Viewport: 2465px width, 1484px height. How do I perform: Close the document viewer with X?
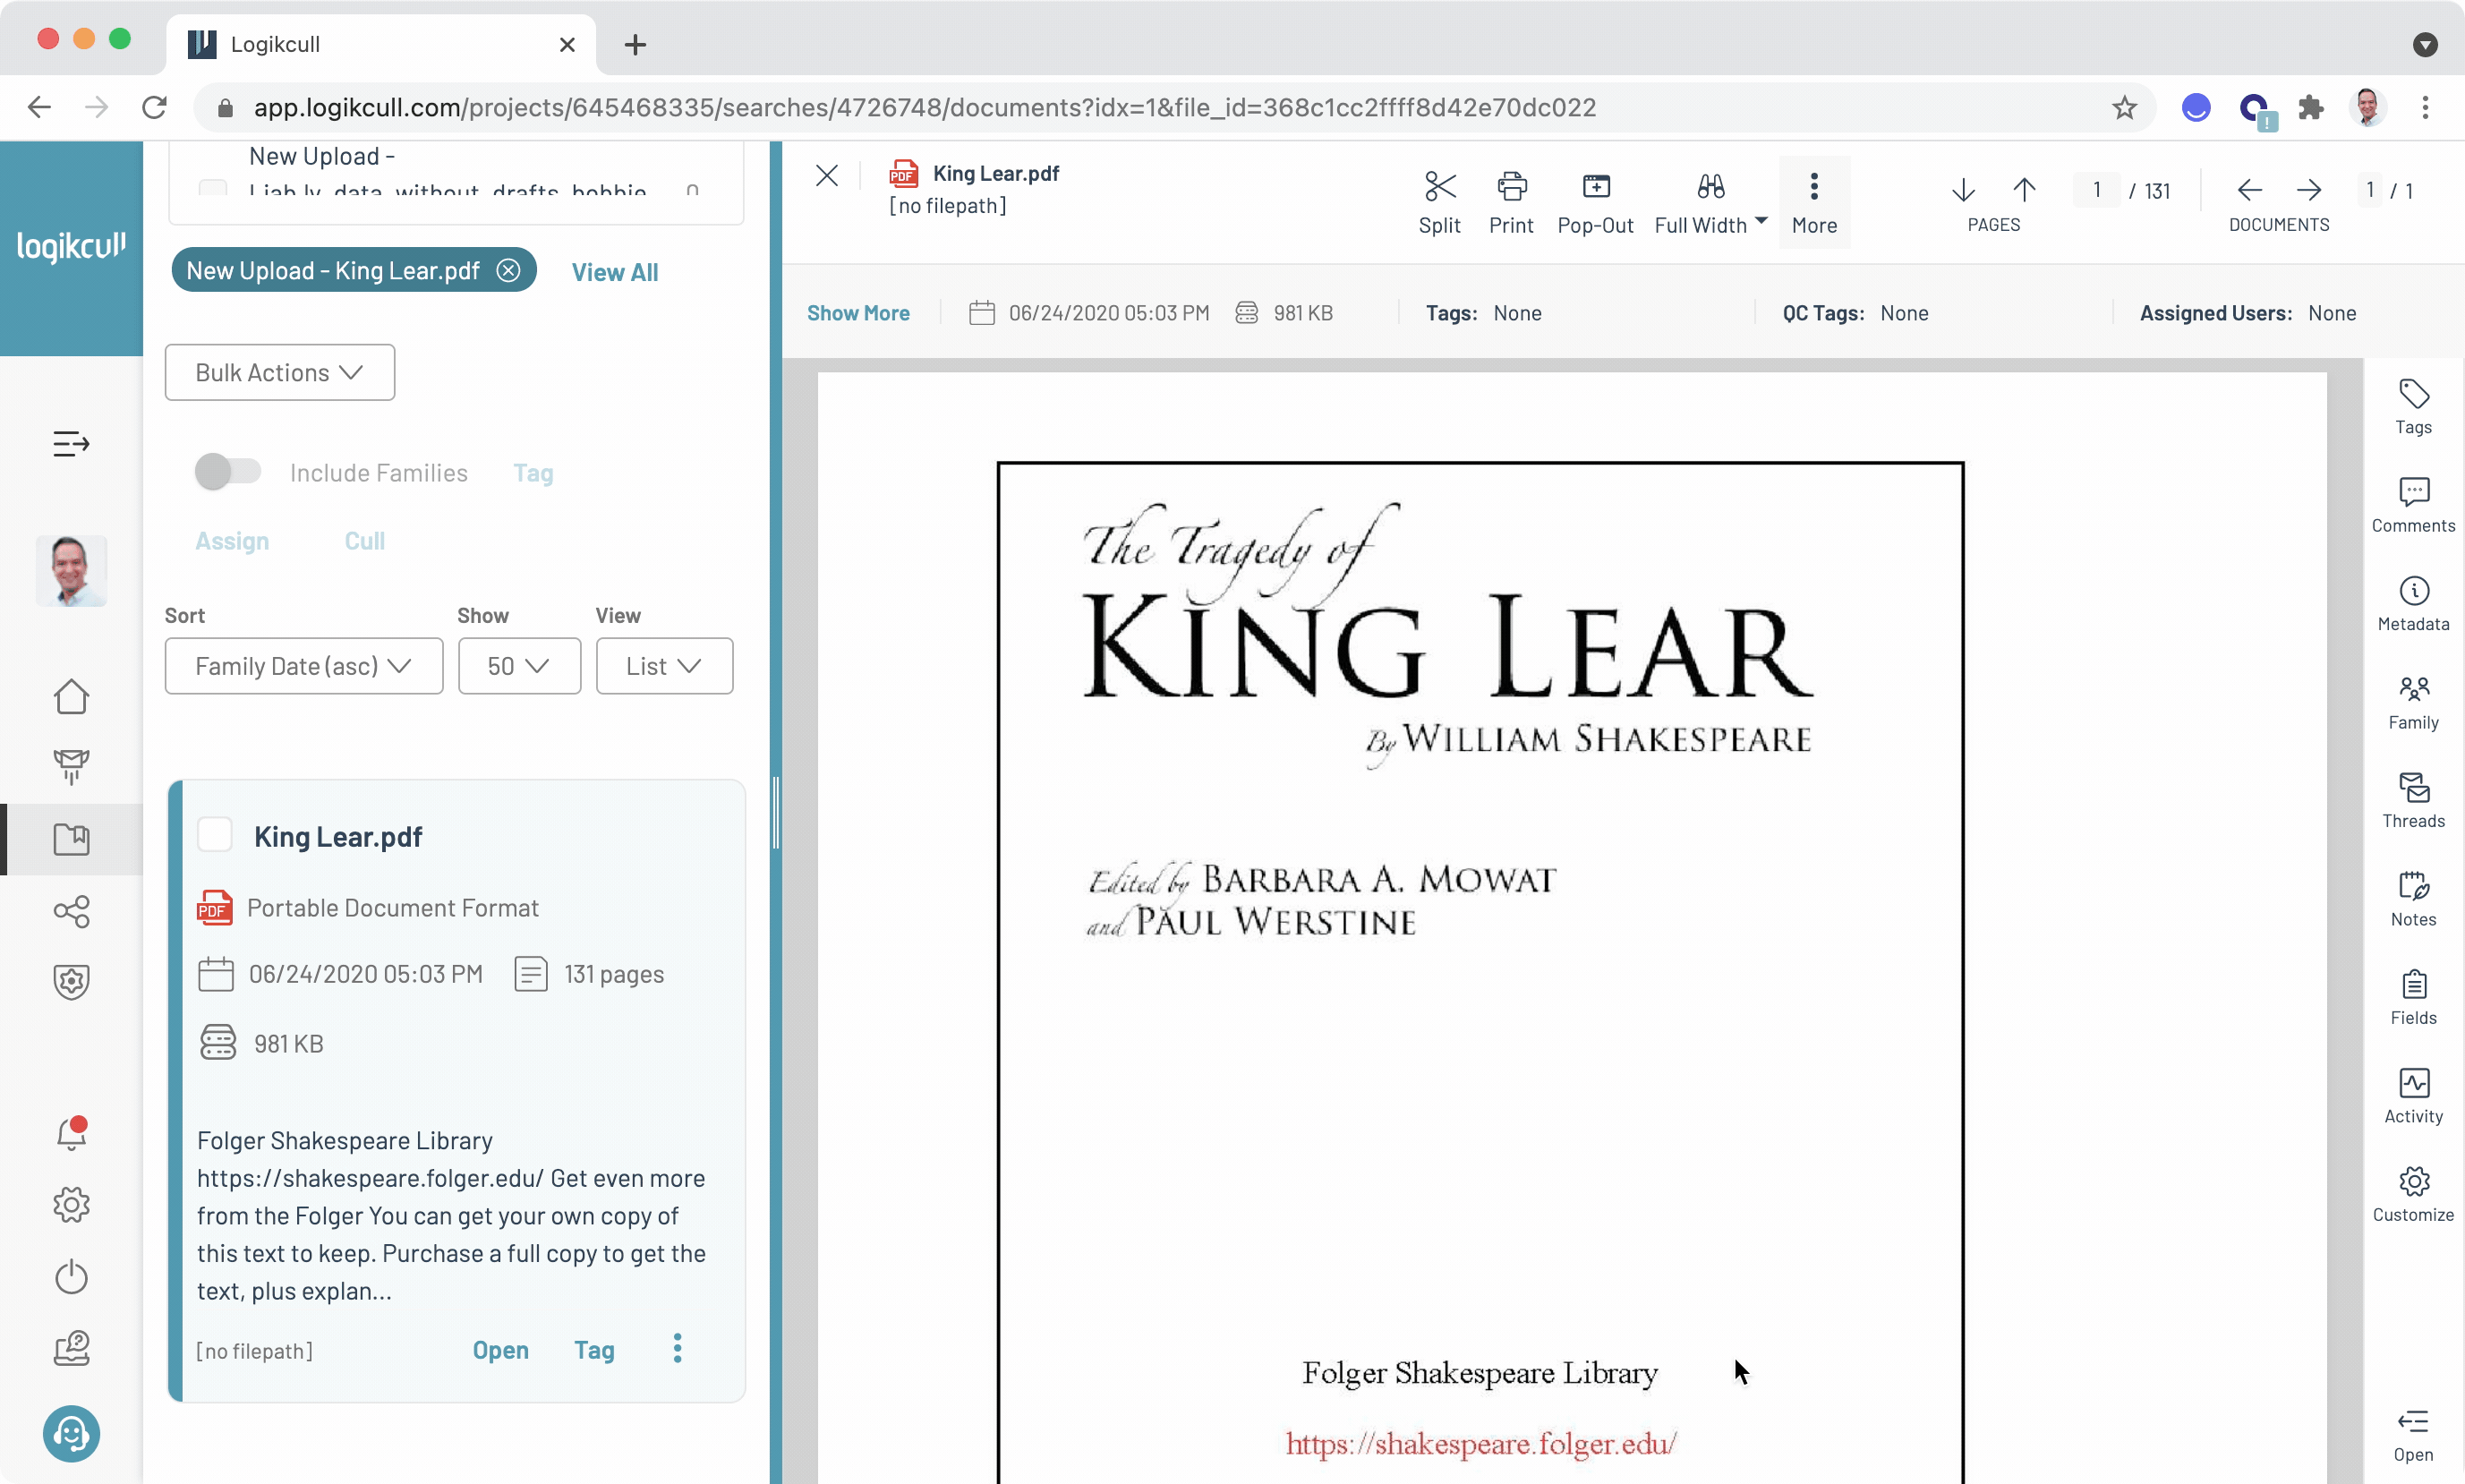point(826,176)
